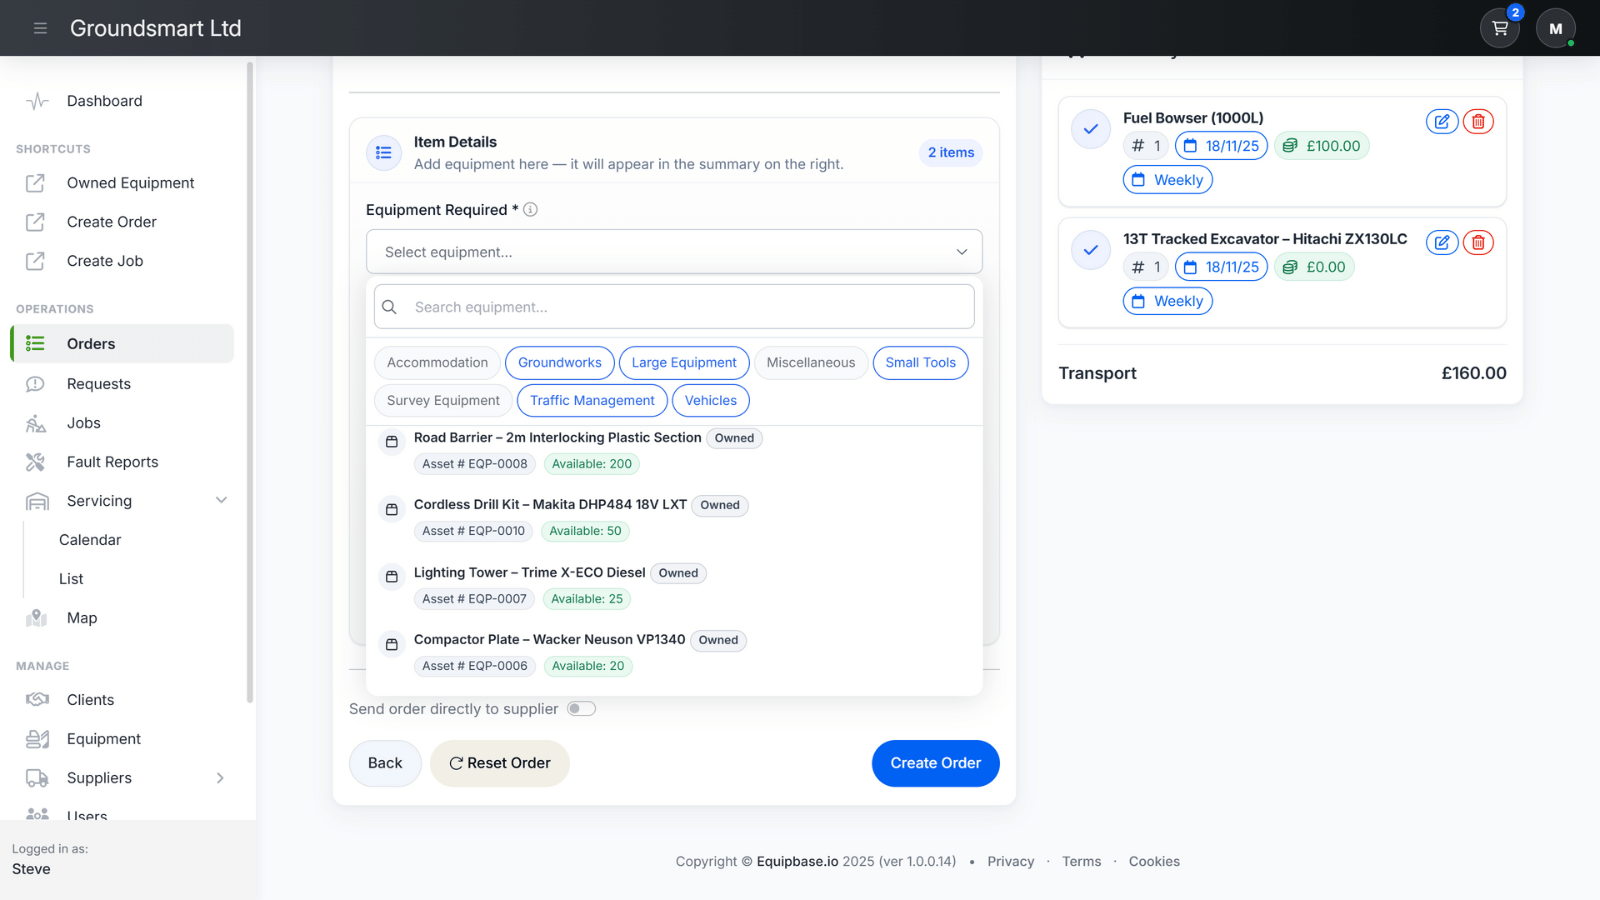Delete the Fuel Bowser order item
The height and width of the screenshot is (900, 1600).
click(1478, 122)
